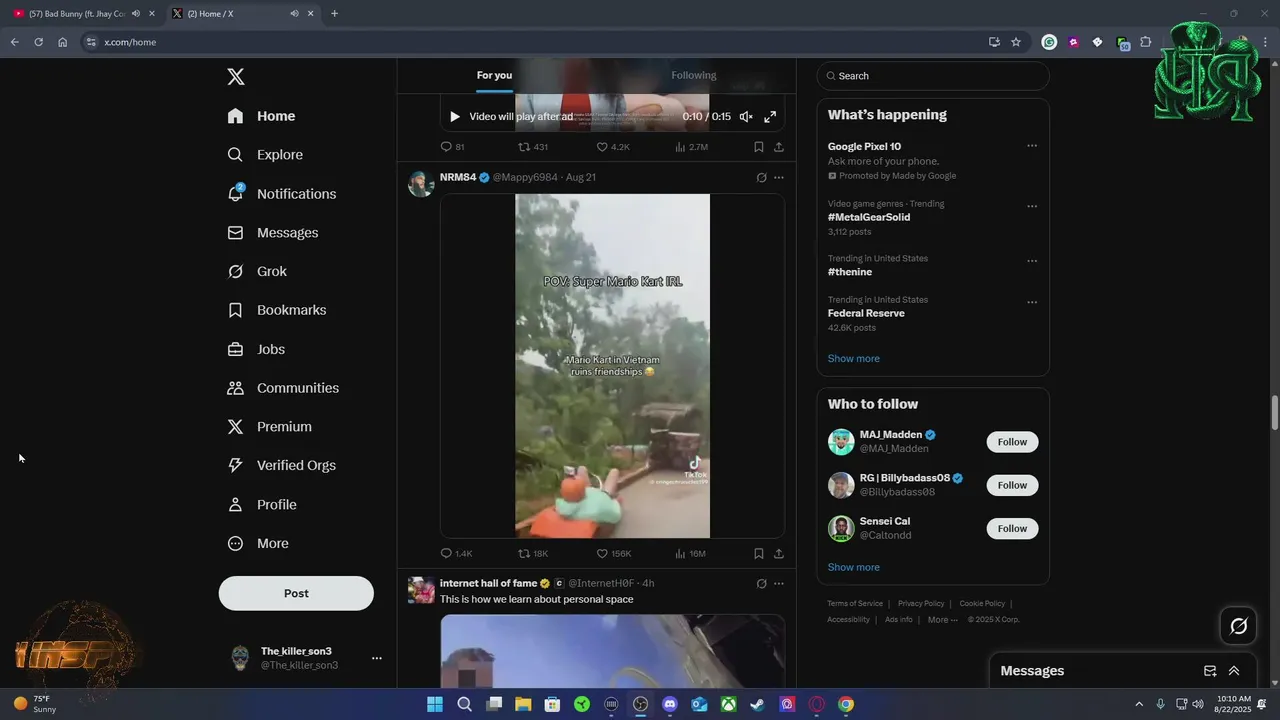Repost the post with 18K reposts
Image resolution: width=1280 pixels, height=720 pixels.
pyautogui.click(x=533, y=553)
